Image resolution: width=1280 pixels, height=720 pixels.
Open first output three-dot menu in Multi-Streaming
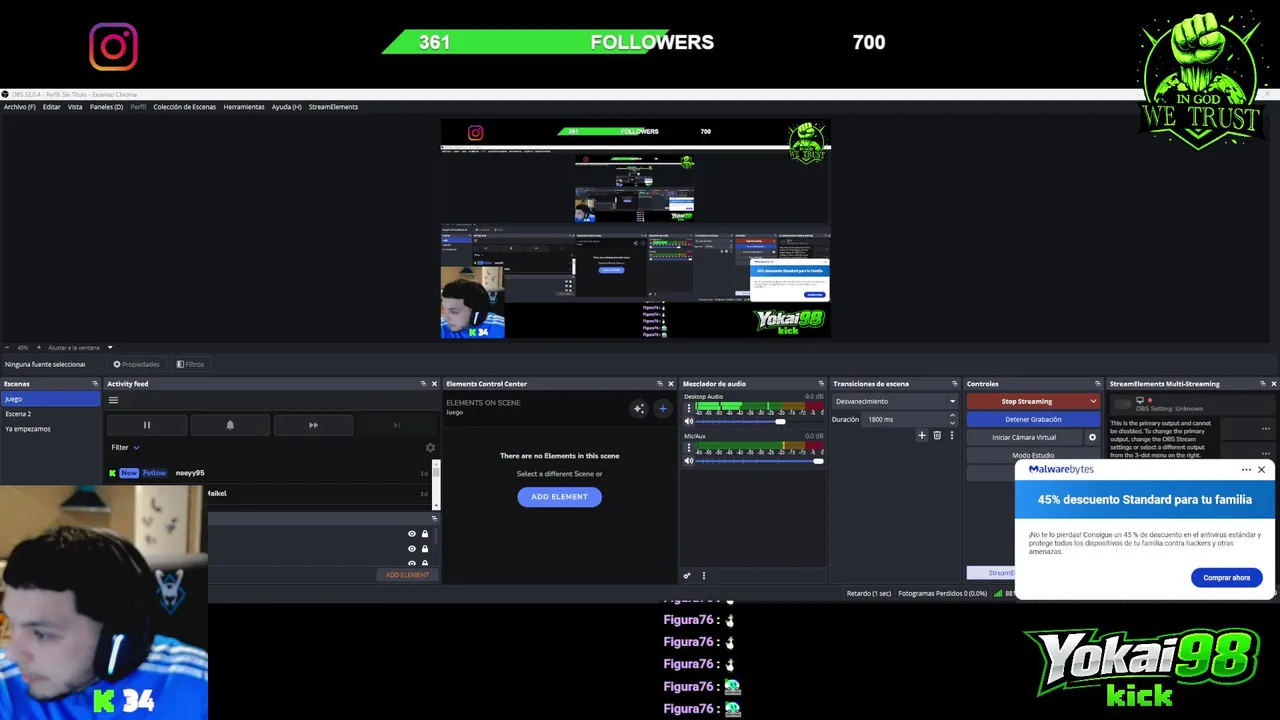click(x=1266, y=429)
